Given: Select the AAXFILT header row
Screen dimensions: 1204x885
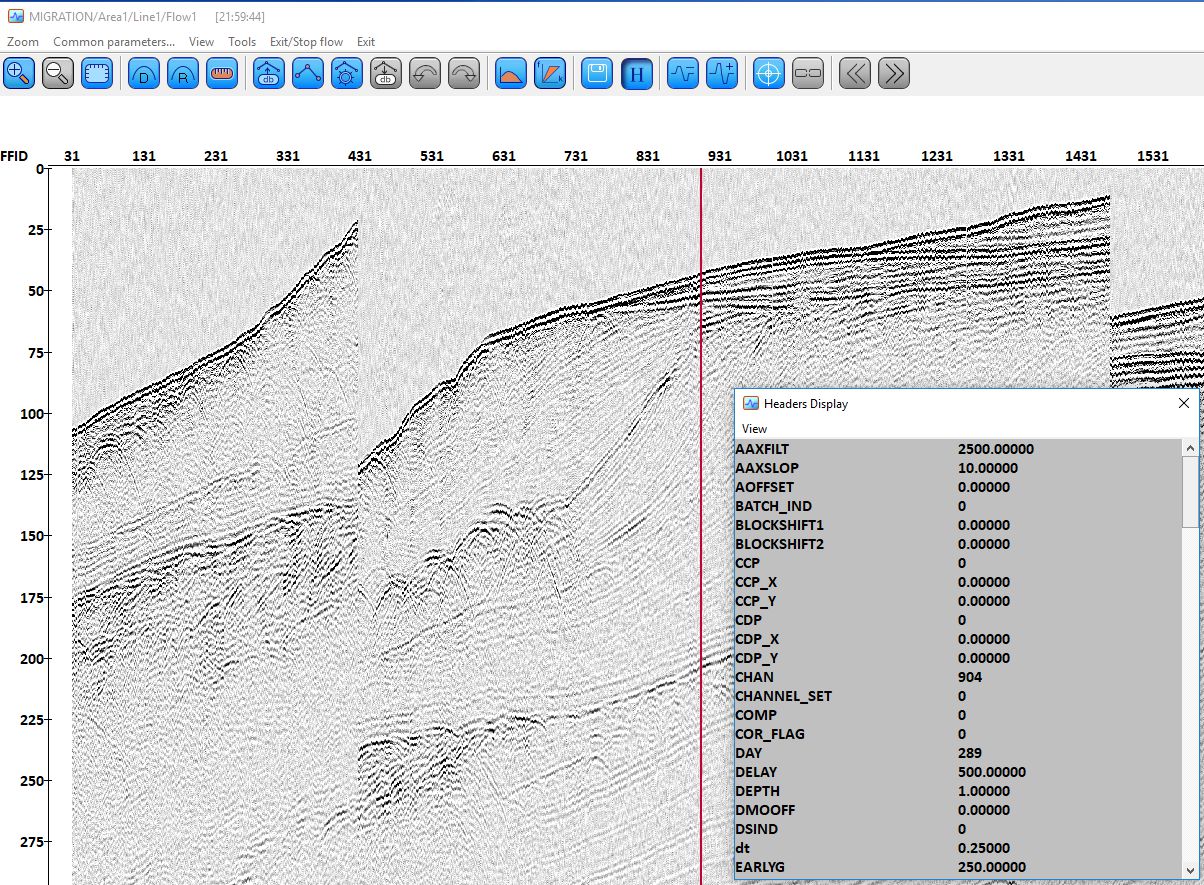Looking at the screenshot, I should 958,449.
